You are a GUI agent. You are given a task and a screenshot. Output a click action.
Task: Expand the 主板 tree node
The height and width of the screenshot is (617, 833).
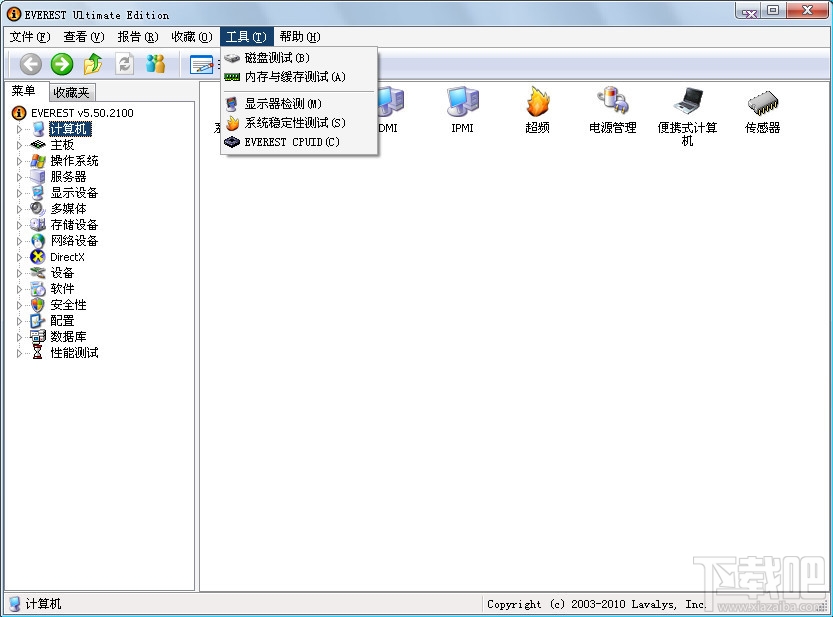(20, 144)
